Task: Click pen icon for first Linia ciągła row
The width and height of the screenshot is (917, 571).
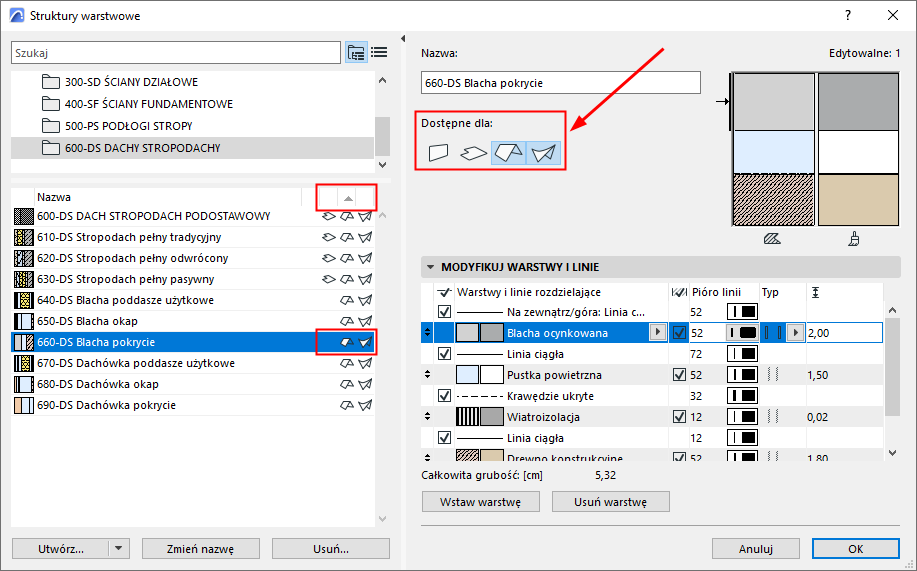Action: [742, 354]
